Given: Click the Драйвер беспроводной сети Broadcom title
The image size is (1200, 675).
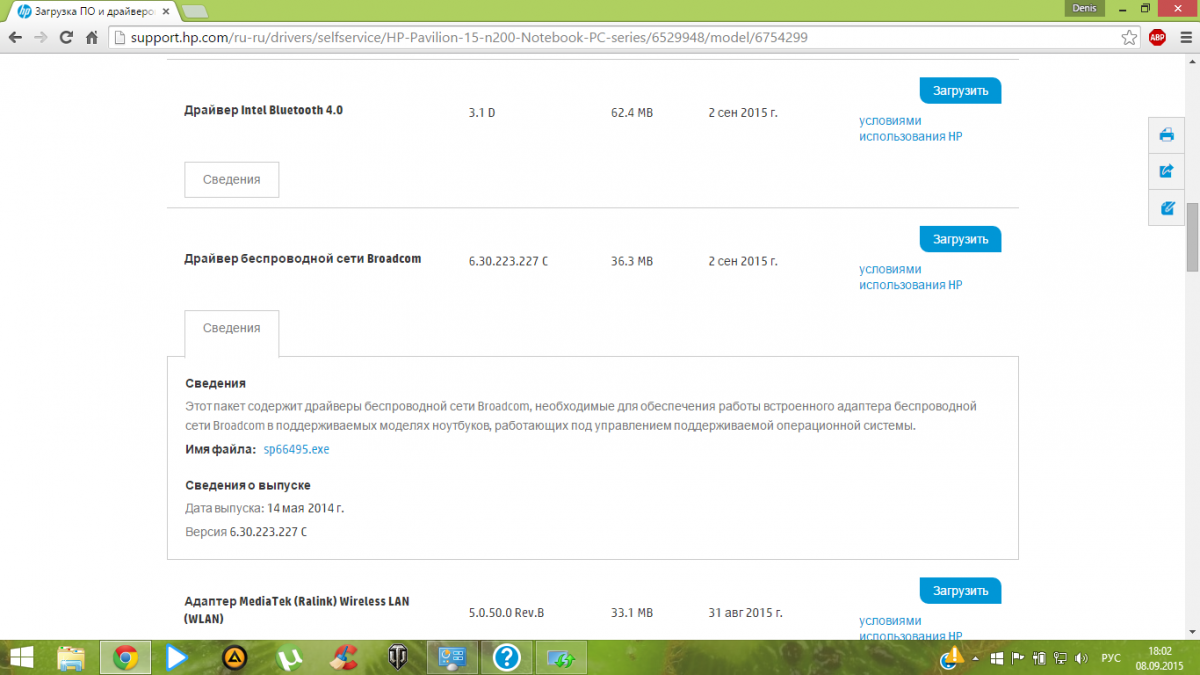Looking at the screenshot, I should [303, 258].
